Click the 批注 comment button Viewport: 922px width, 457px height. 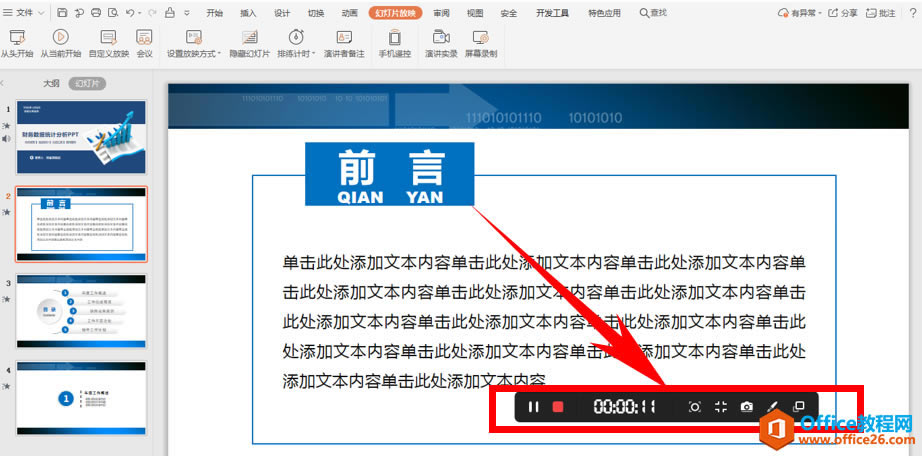tap(881, 13)
